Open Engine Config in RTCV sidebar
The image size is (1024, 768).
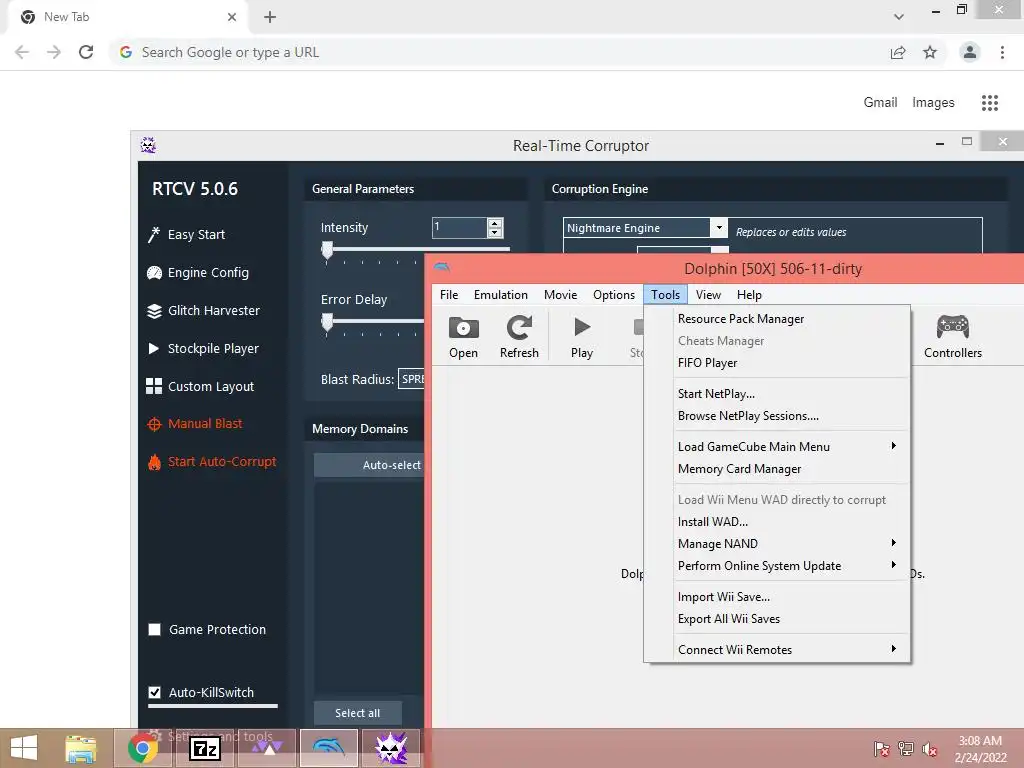tap(198, 272)
